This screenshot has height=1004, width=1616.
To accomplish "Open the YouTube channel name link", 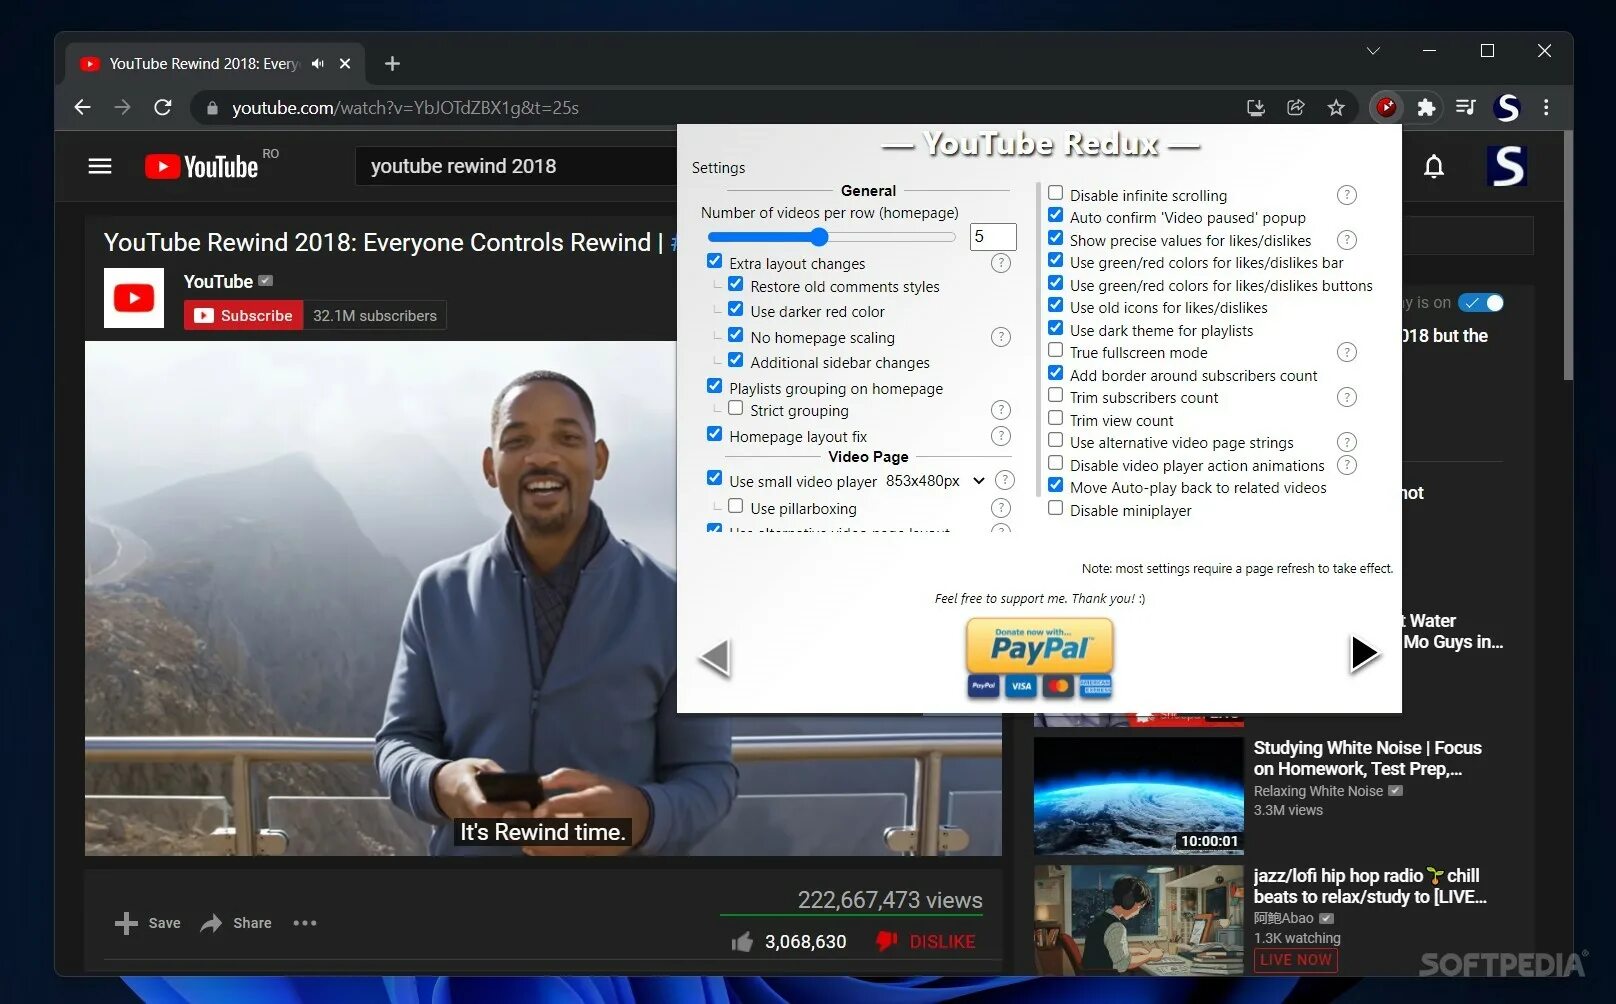I will (218, 282).
